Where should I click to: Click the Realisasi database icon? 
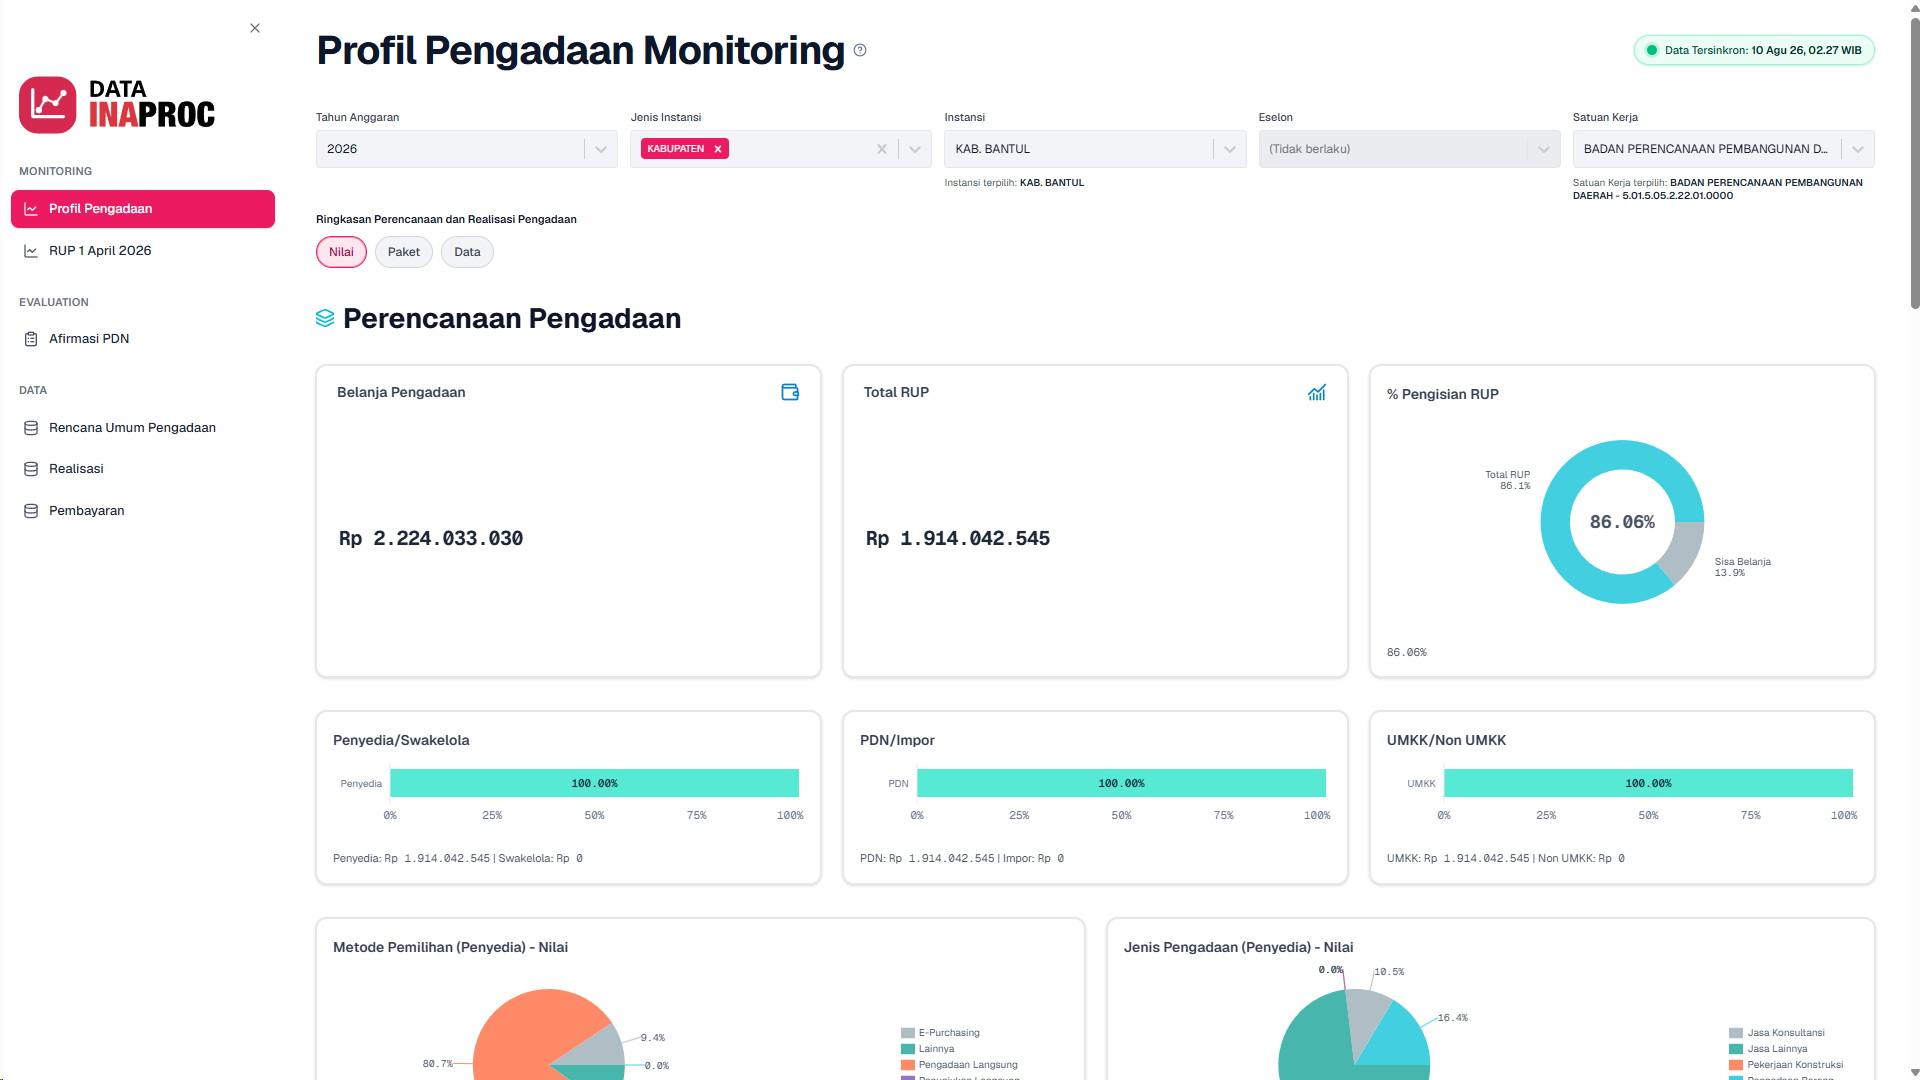[31, 469]
